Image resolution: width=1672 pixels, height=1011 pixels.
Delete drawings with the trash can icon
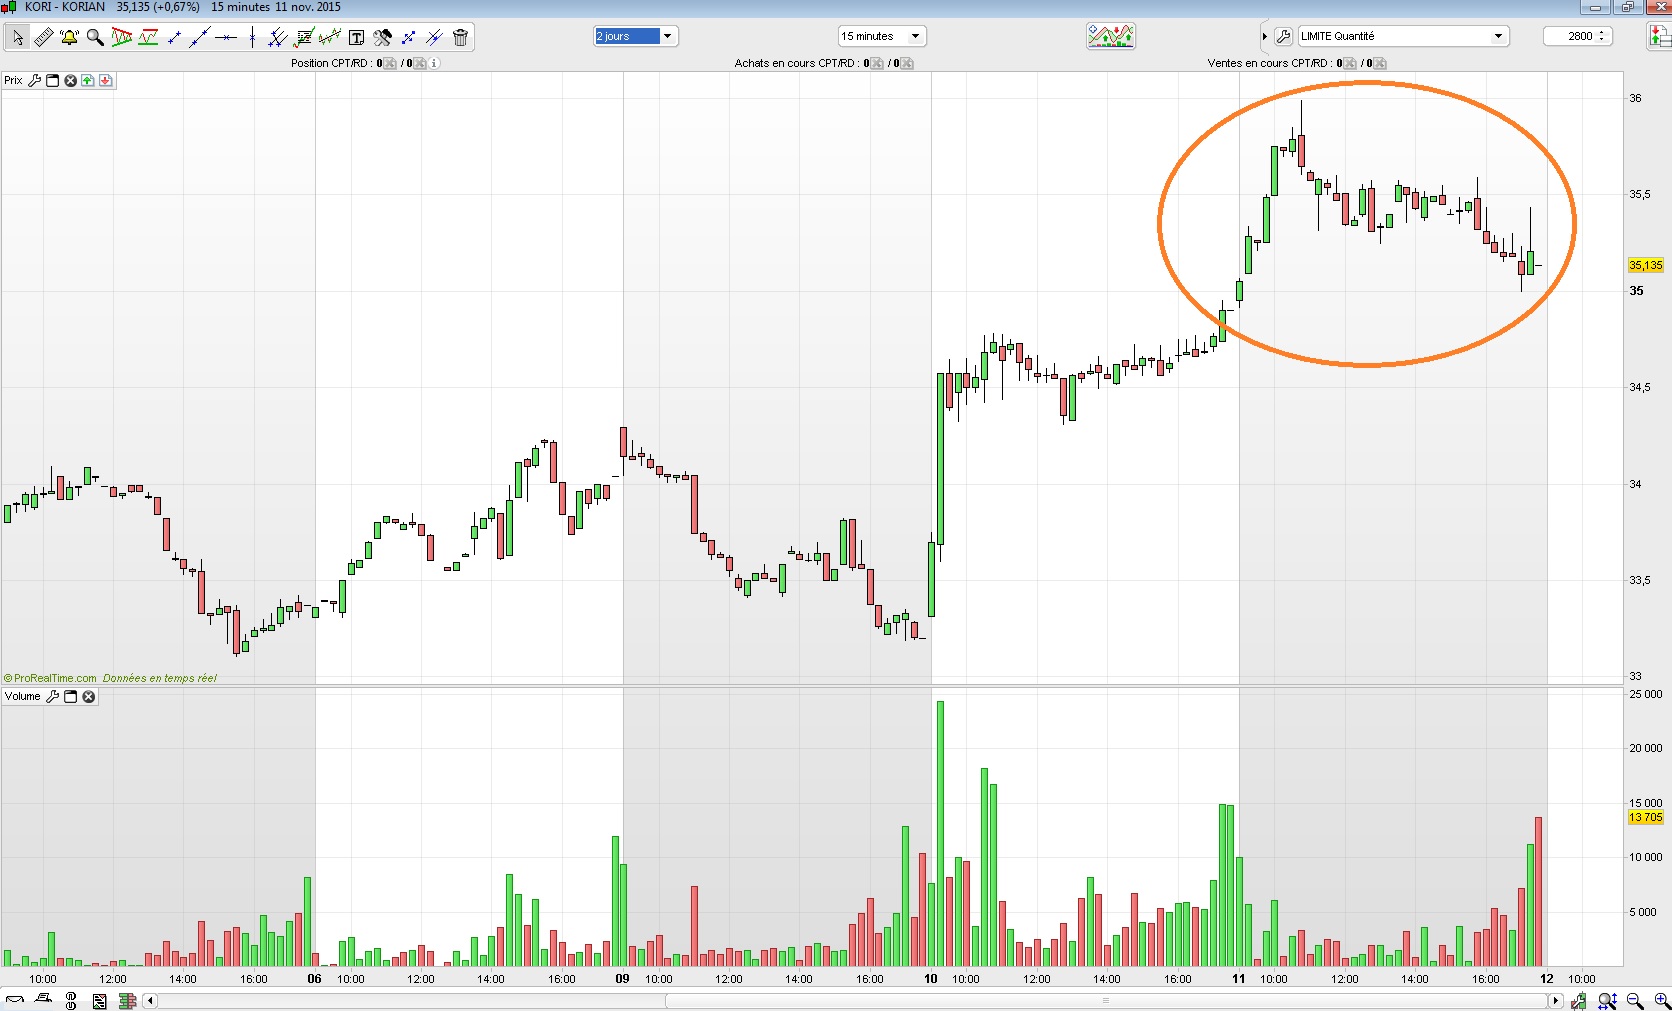pos(460,37)
